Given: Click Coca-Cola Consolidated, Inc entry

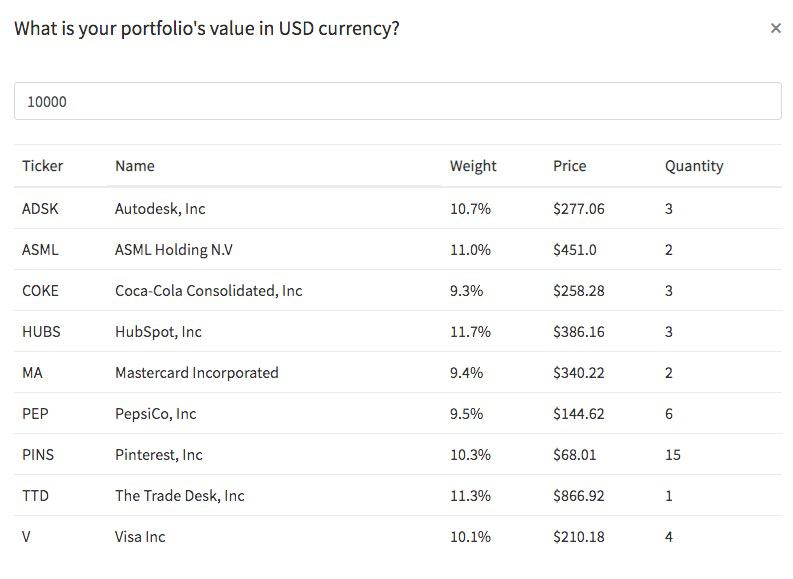Looking at the screenshot, I should pos(208,291).
